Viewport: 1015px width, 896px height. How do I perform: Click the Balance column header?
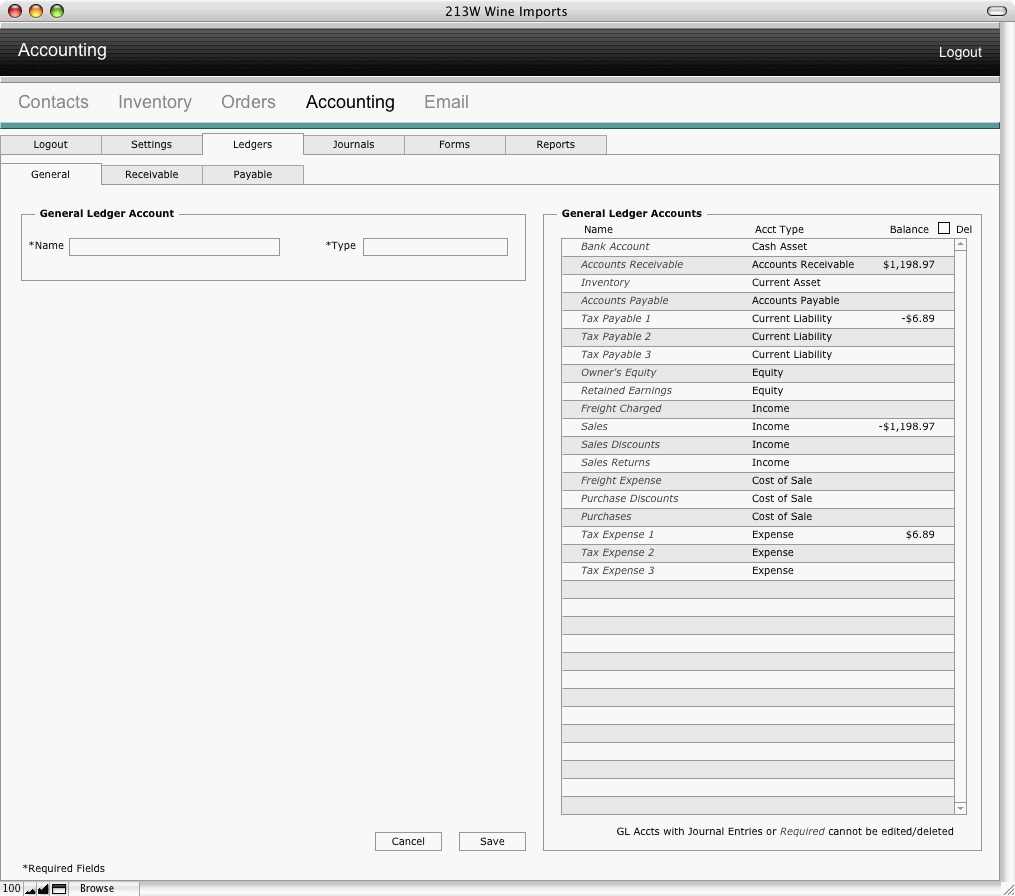coord(909,229)
